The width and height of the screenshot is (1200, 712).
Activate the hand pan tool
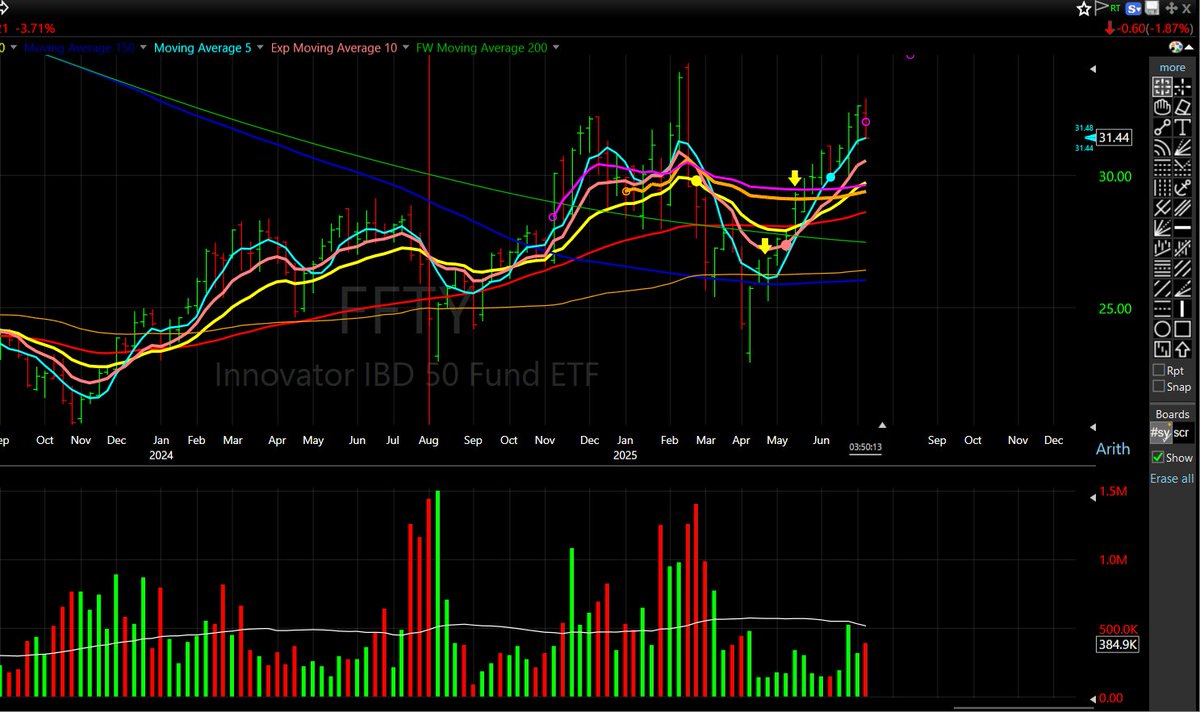1161,107
